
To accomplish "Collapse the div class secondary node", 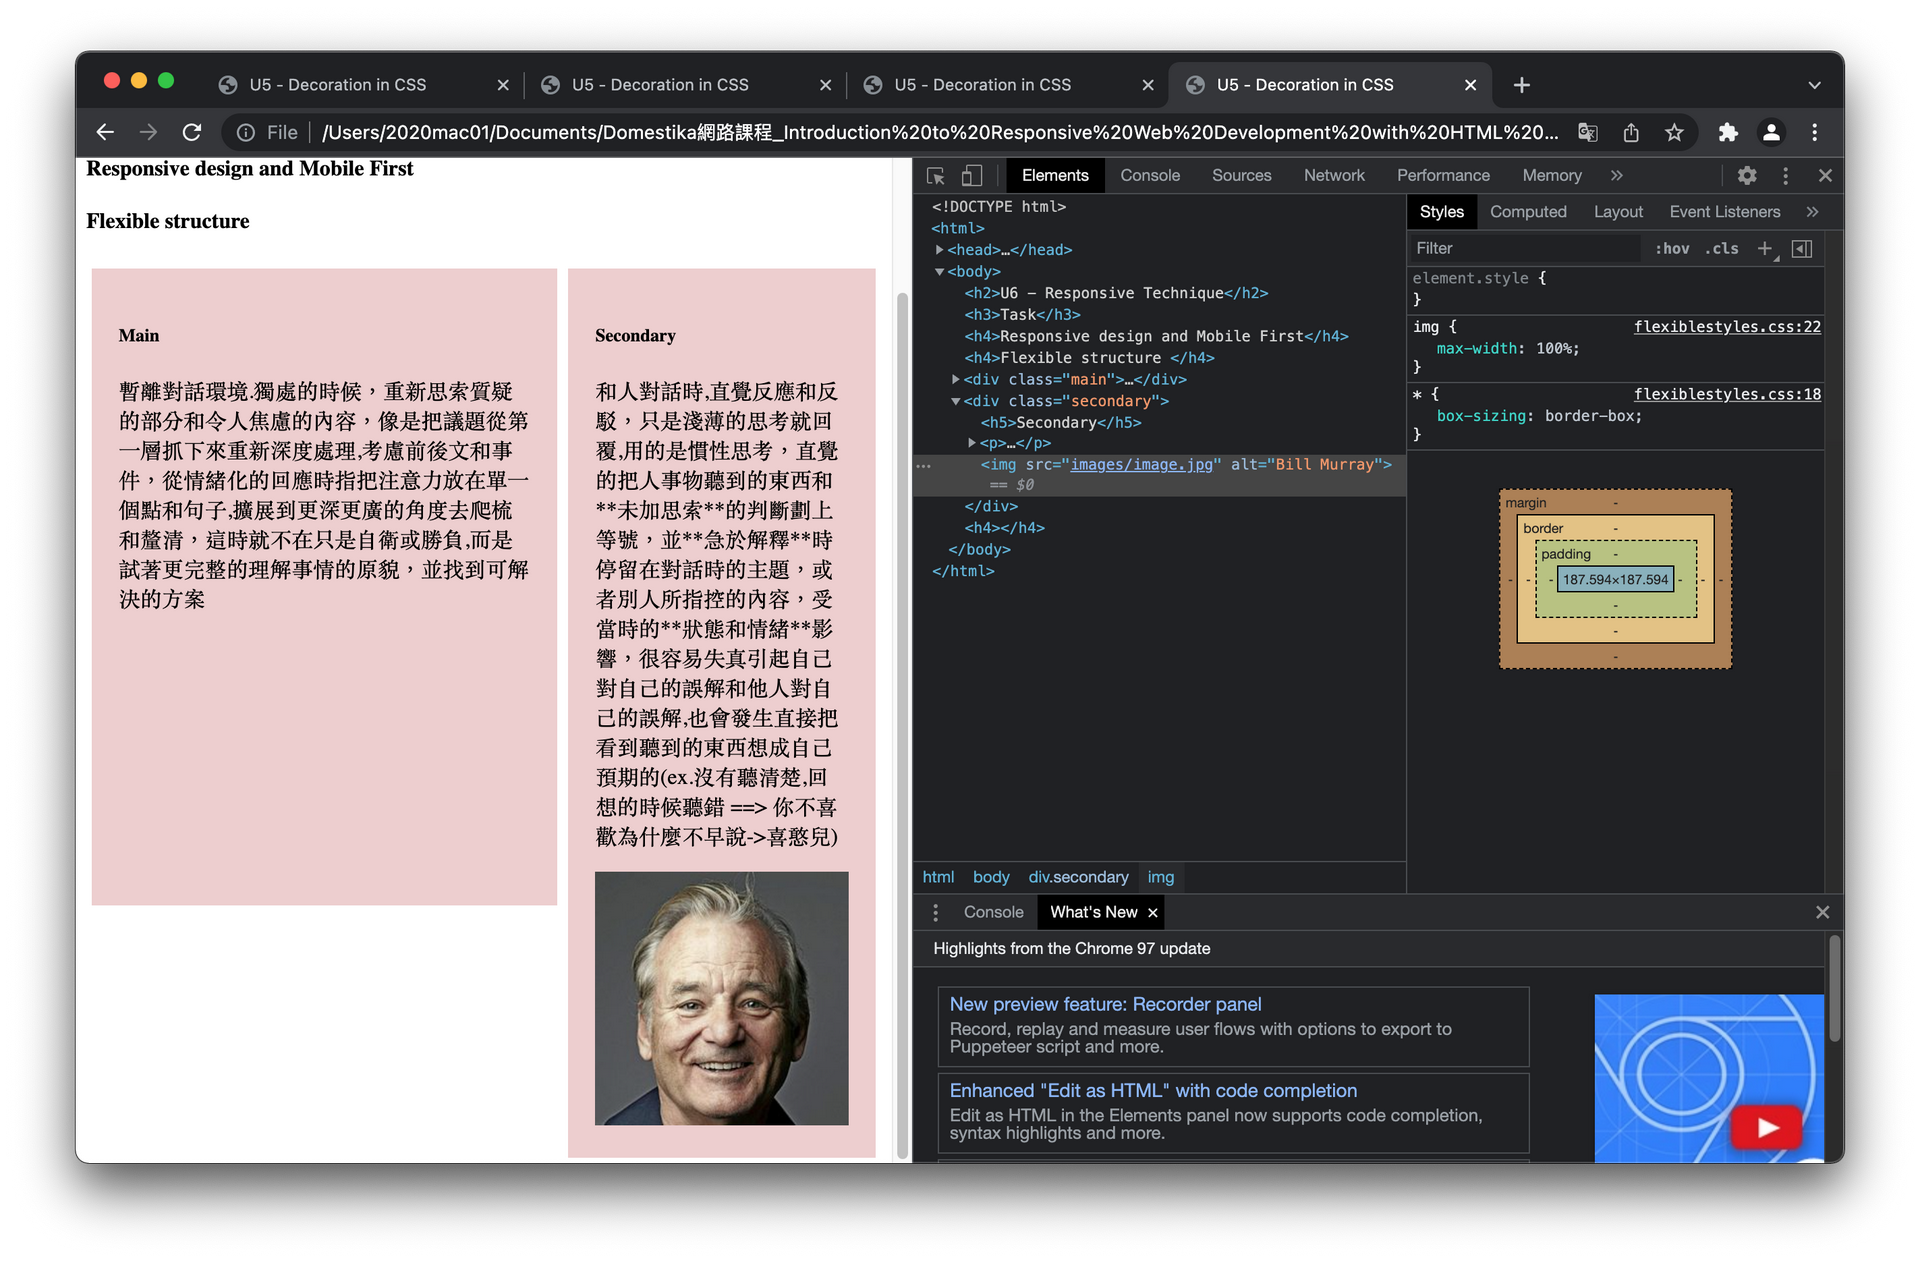I will tap(956, 401).
